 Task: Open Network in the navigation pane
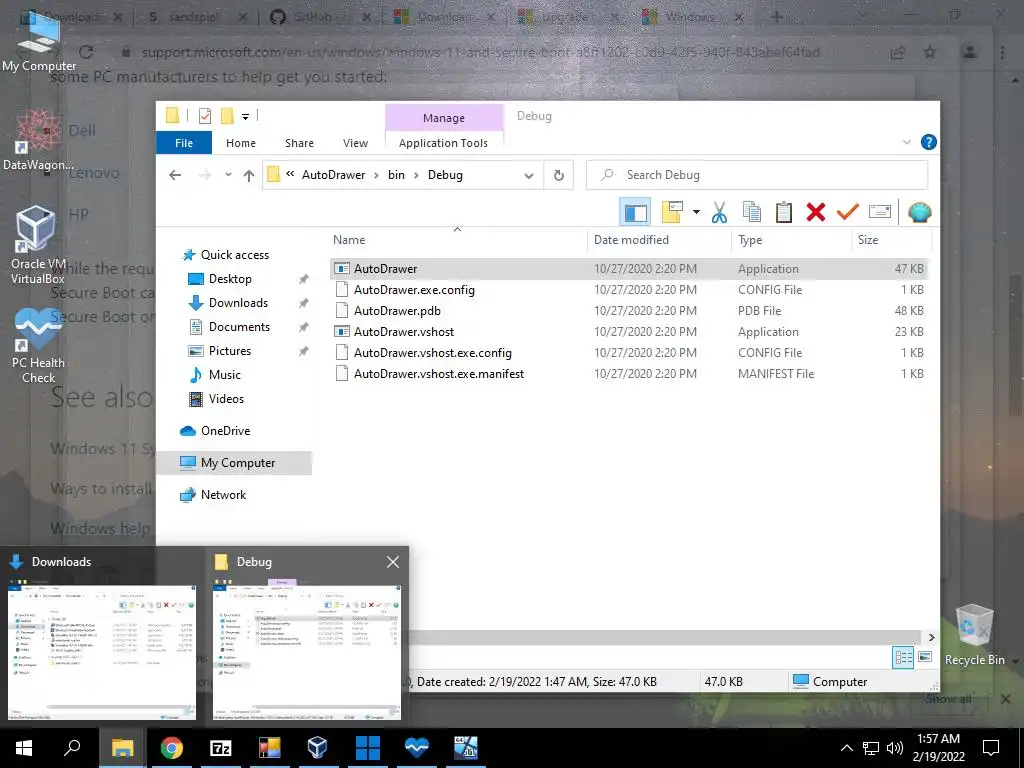223,494
